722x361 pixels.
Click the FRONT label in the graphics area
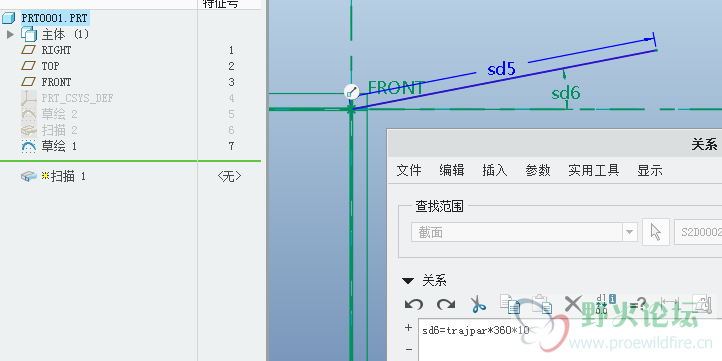396,88
